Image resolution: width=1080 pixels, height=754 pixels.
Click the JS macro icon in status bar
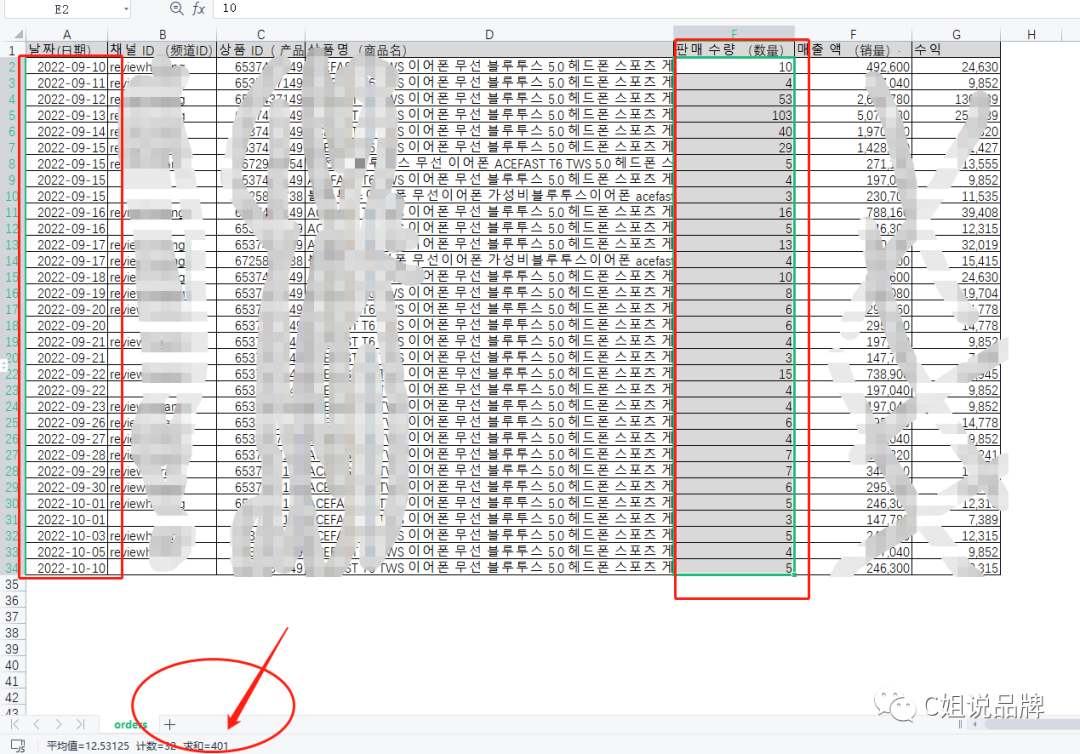point(18,745)
